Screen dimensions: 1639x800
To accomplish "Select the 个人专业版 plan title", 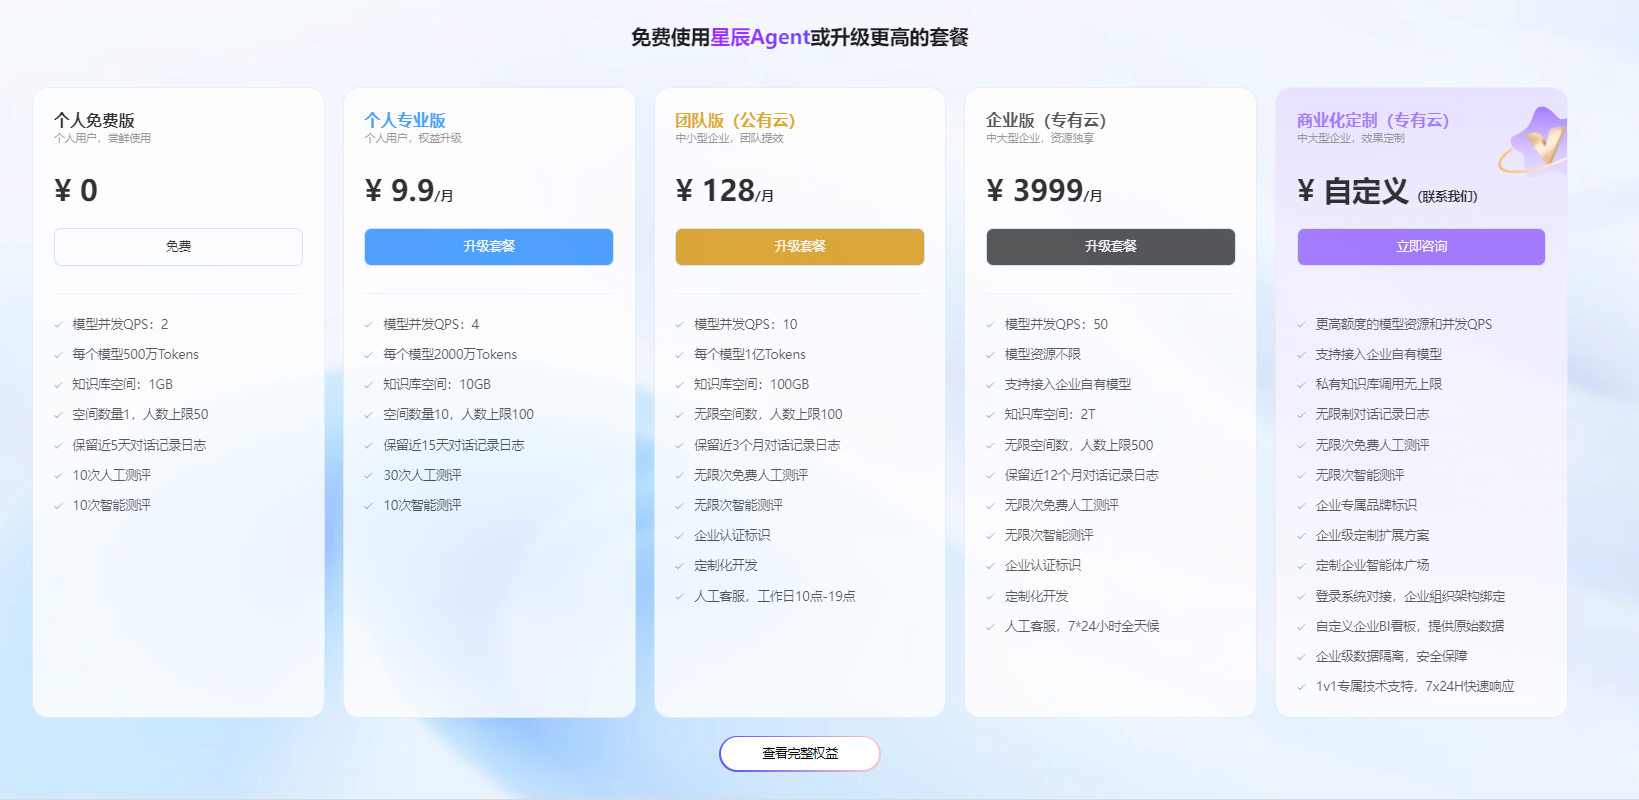I will 405,120.
